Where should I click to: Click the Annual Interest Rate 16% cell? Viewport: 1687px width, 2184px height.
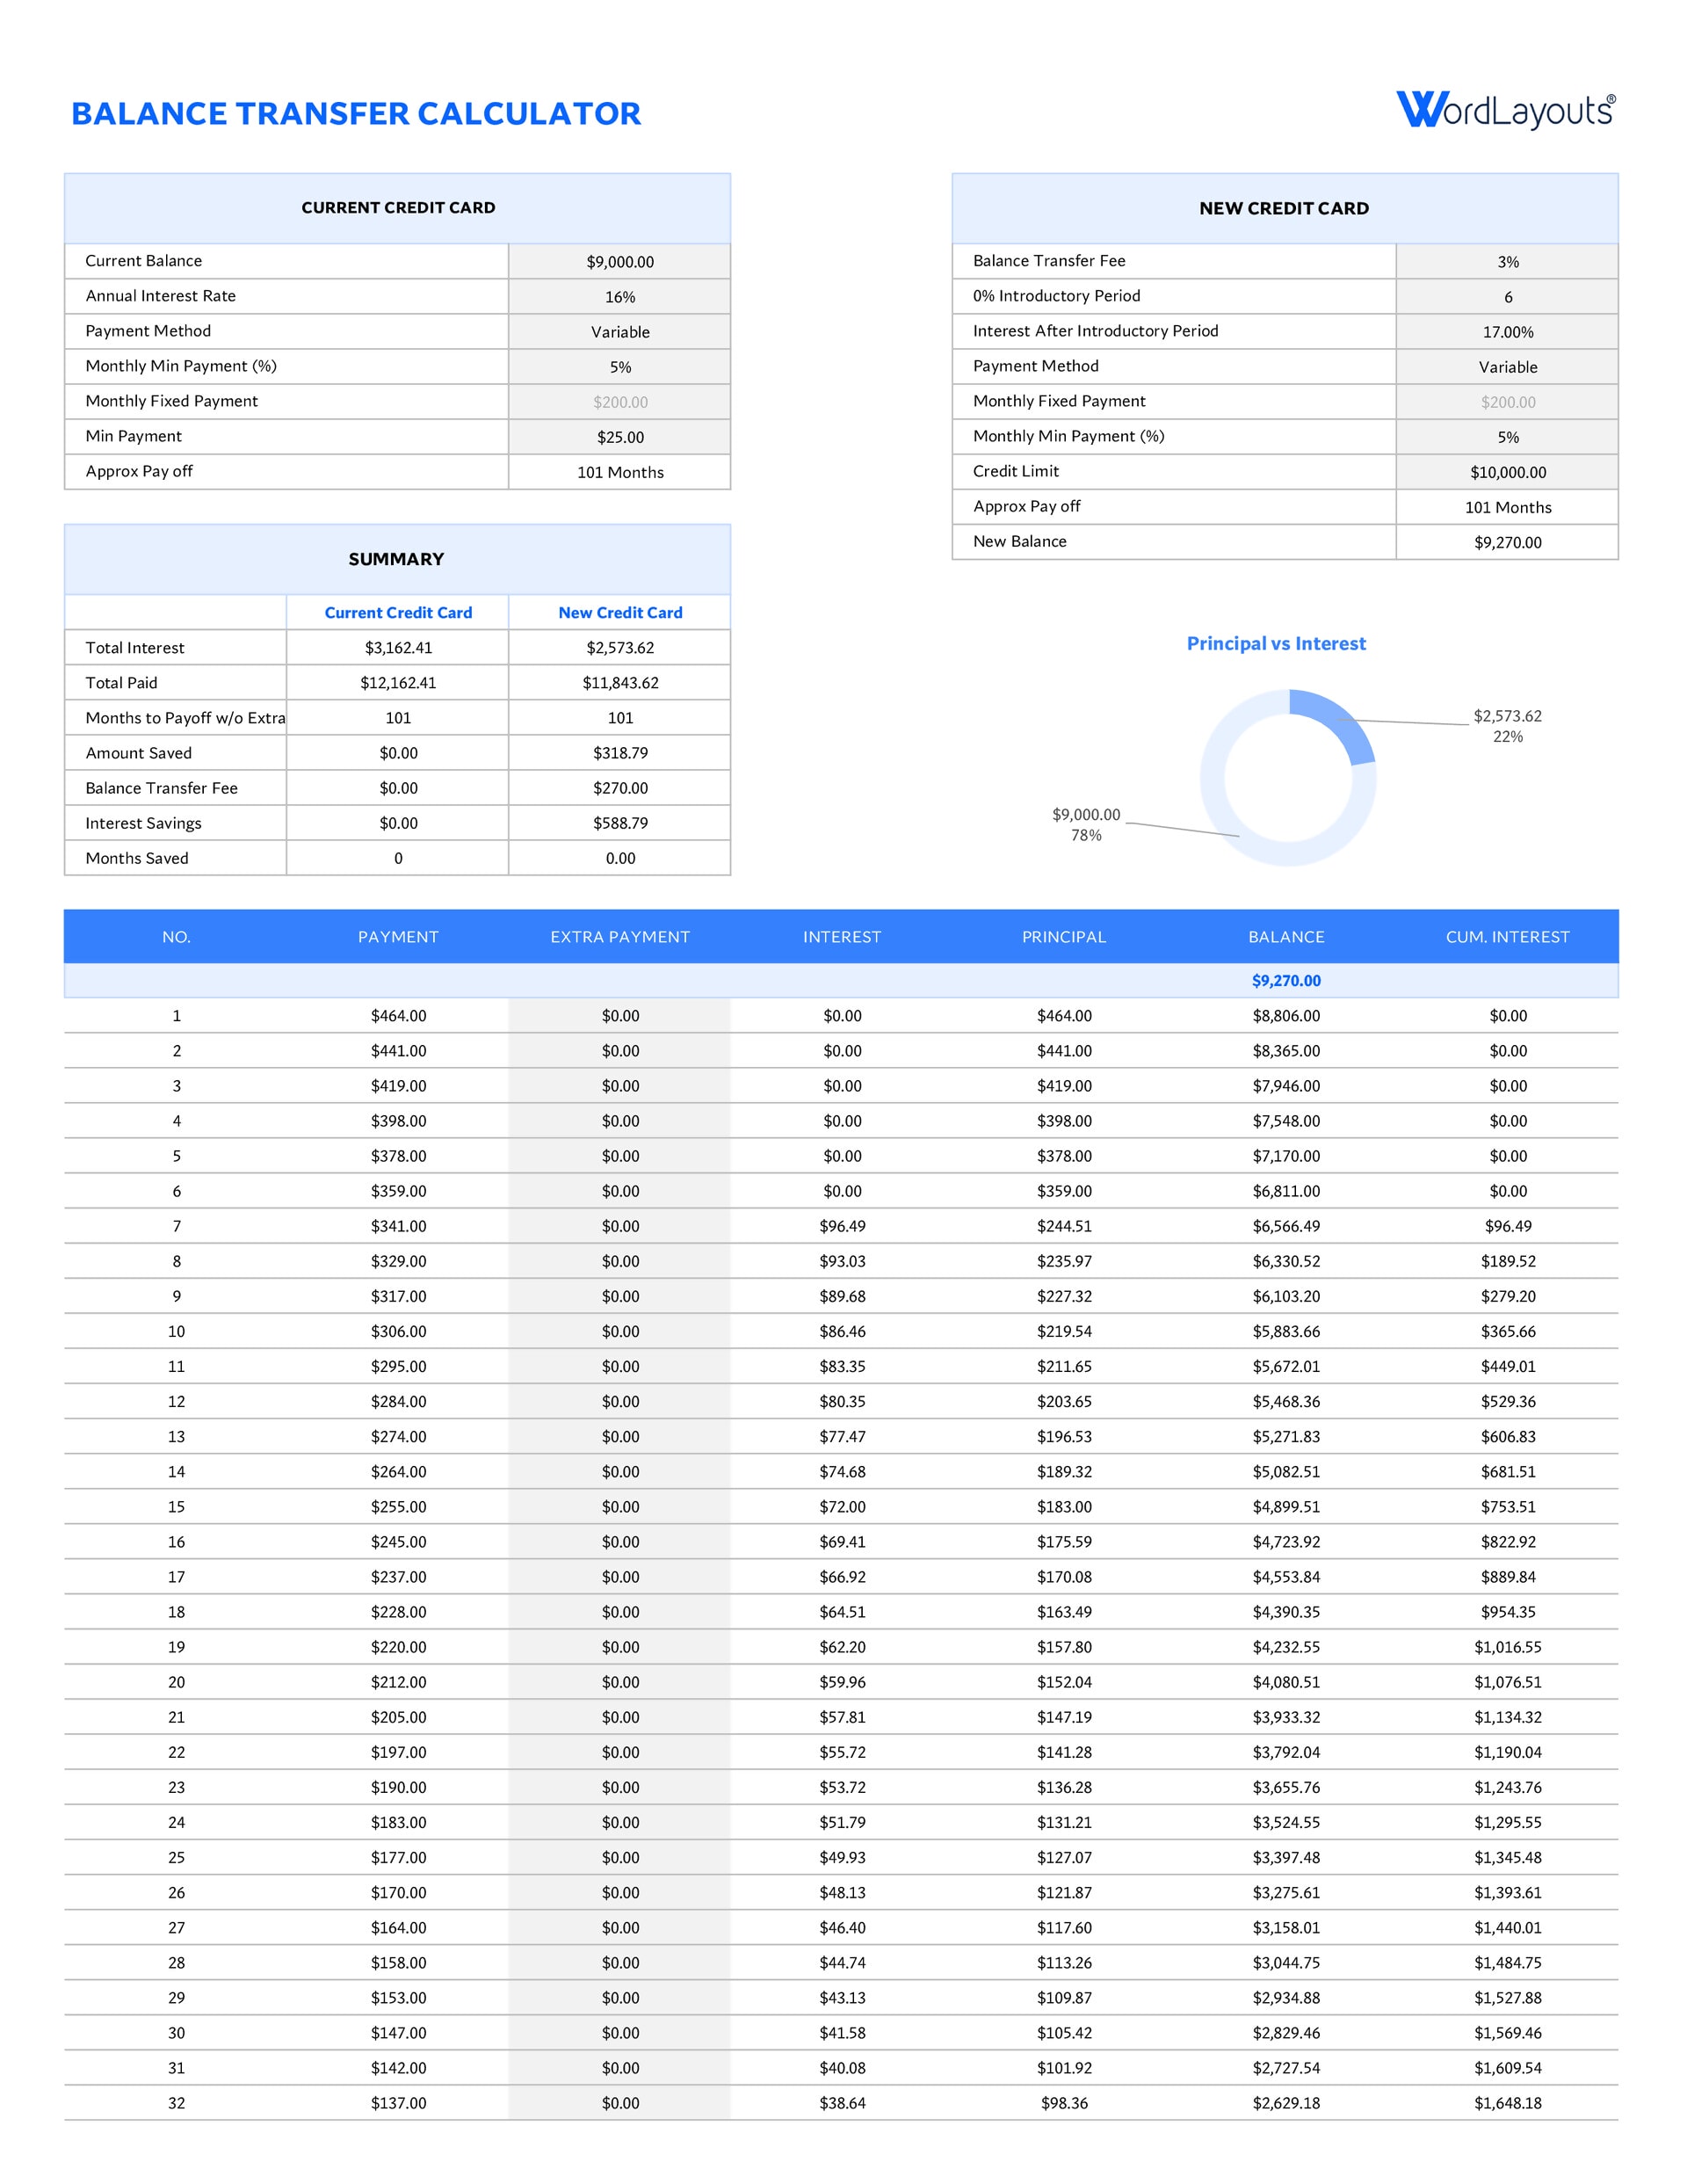(x=620, y=297)
